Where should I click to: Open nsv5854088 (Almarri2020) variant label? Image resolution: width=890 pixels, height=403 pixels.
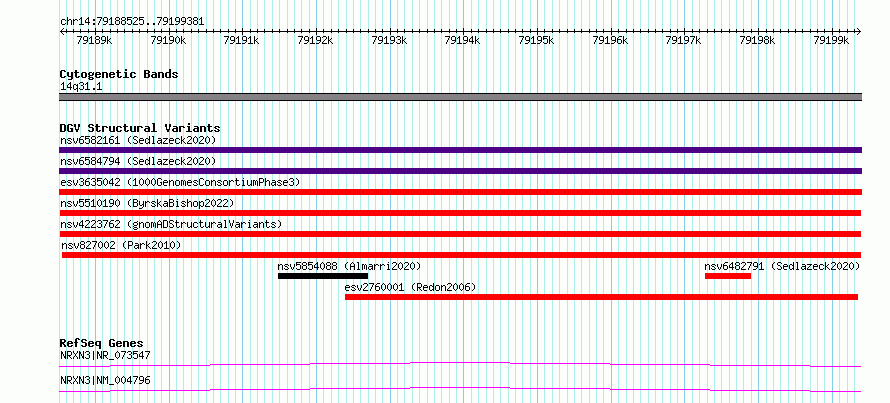click(x=349, y=266)
